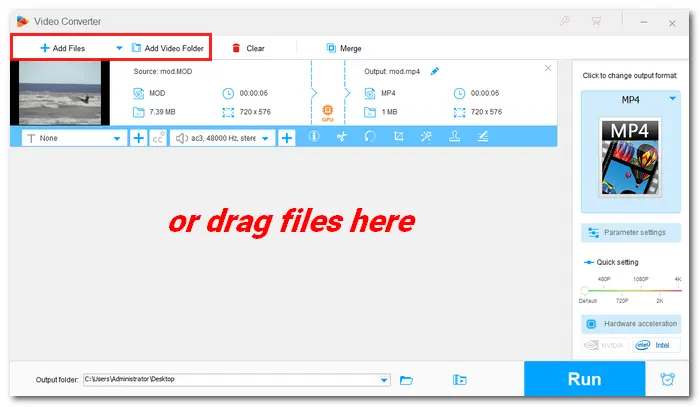Toggle Hardware acceleration
The width and height of the screenshot is (700, 407).
pos(631,324)
